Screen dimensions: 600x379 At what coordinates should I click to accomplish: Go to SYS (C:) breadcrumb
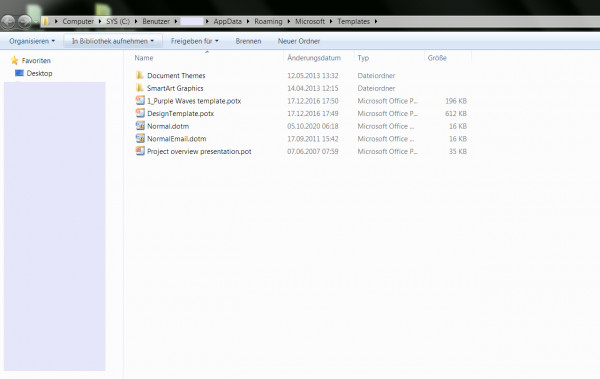coord(118,21)
